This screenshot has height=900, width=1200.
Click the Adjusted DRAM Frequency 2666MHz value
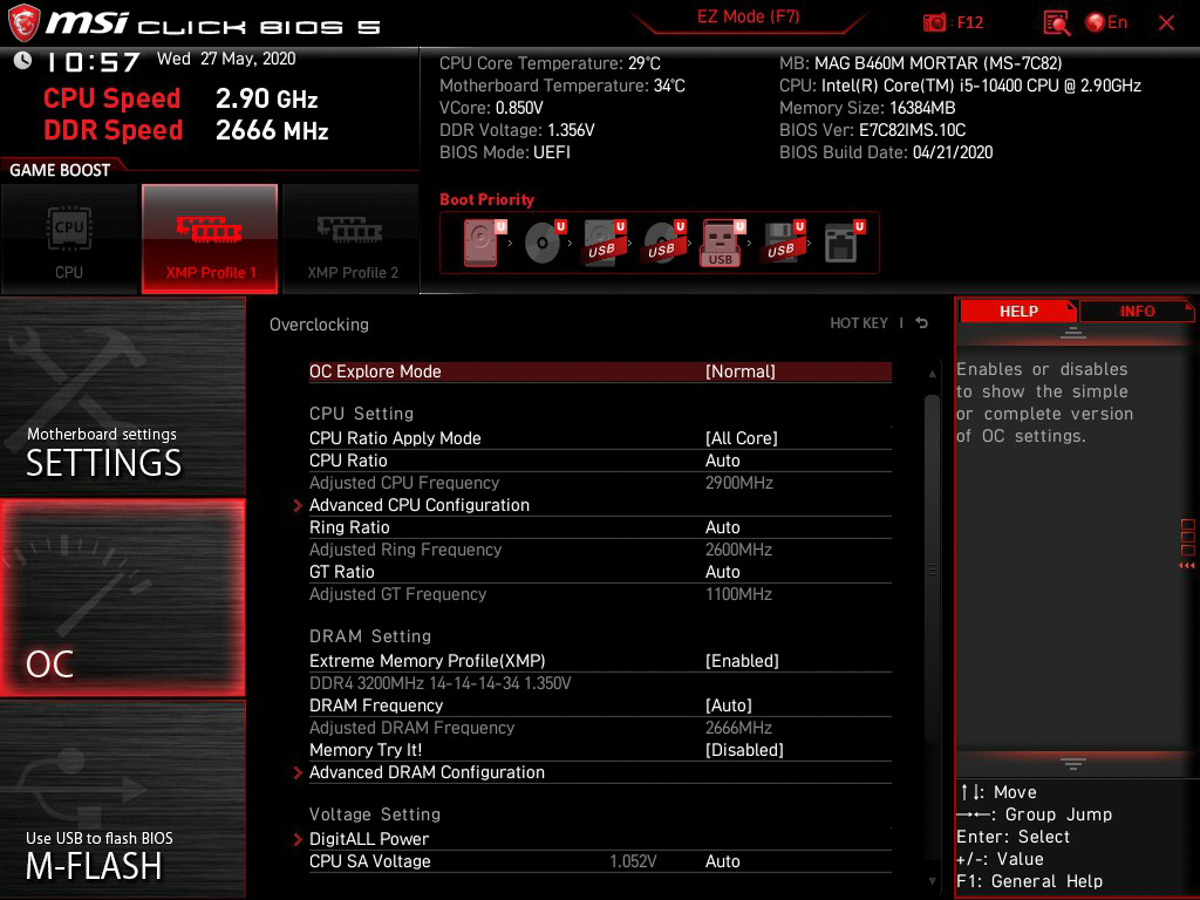coord(739,728)
